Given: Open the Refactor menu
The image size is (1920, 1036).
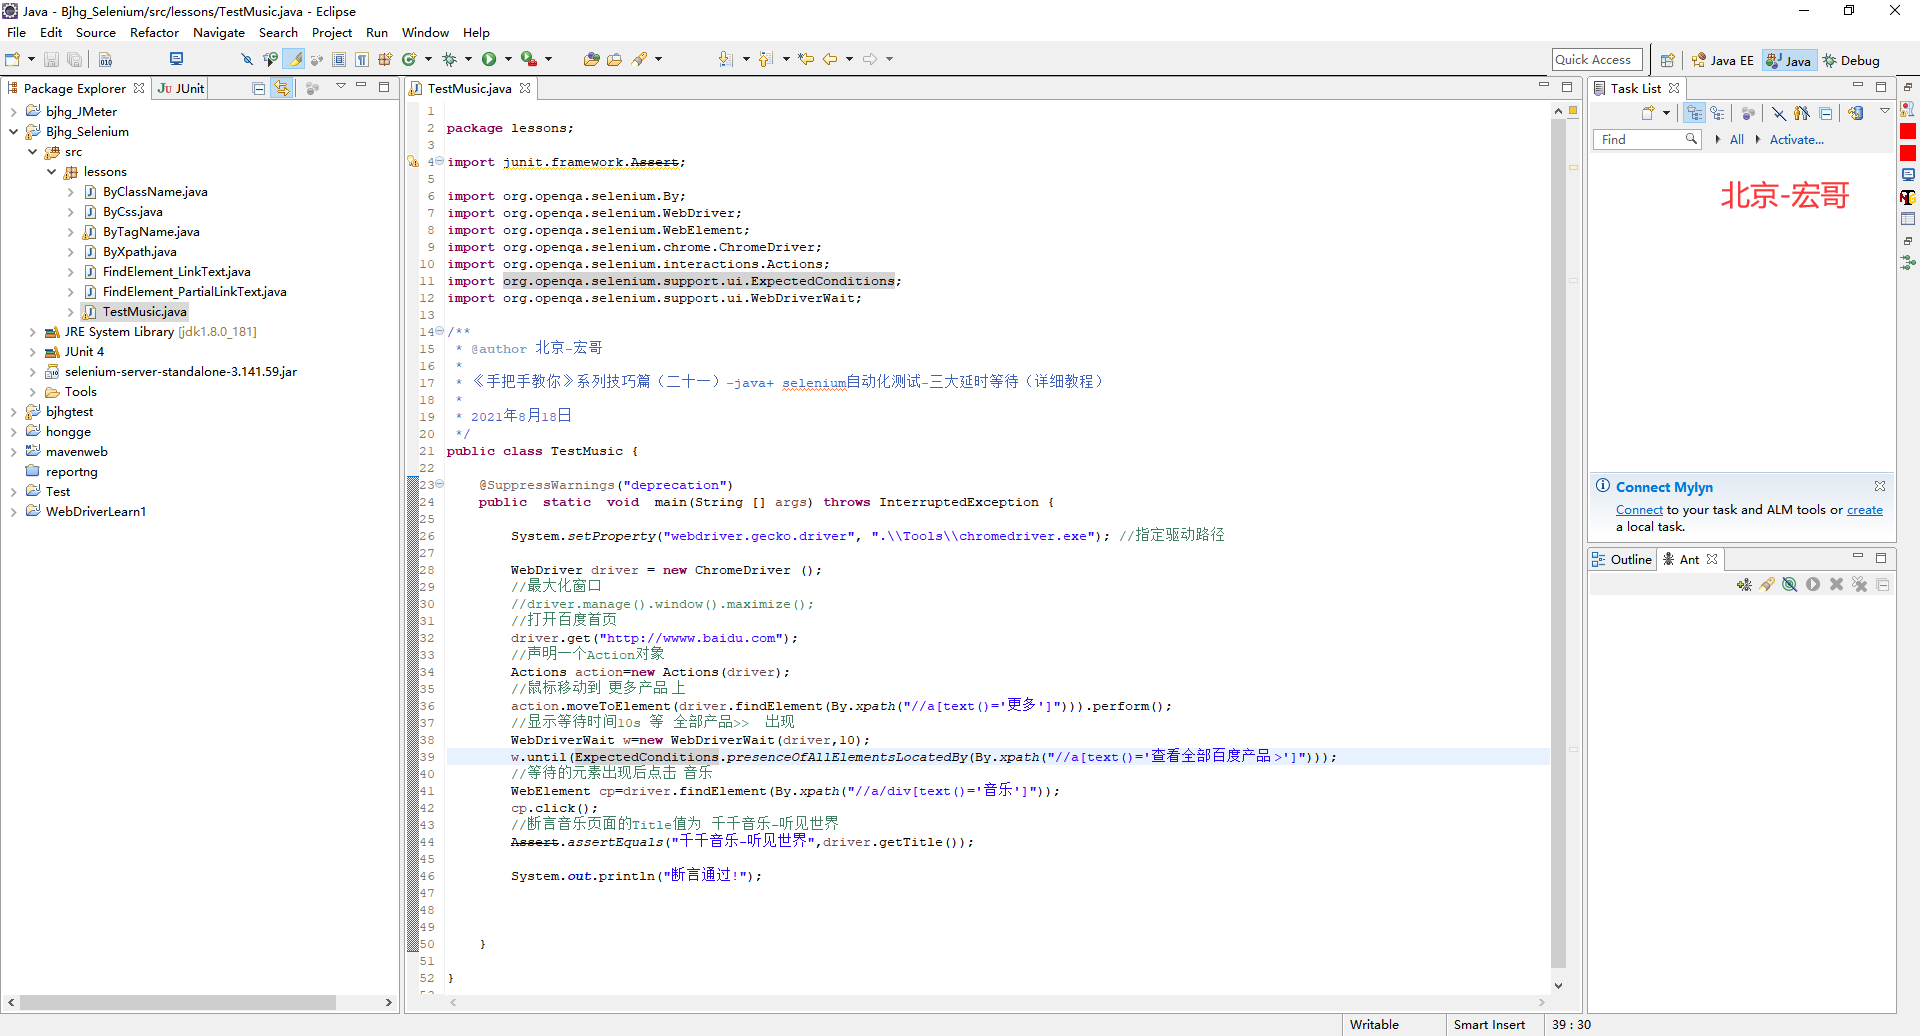Looking at the screenshot, I should click(154, 32).
